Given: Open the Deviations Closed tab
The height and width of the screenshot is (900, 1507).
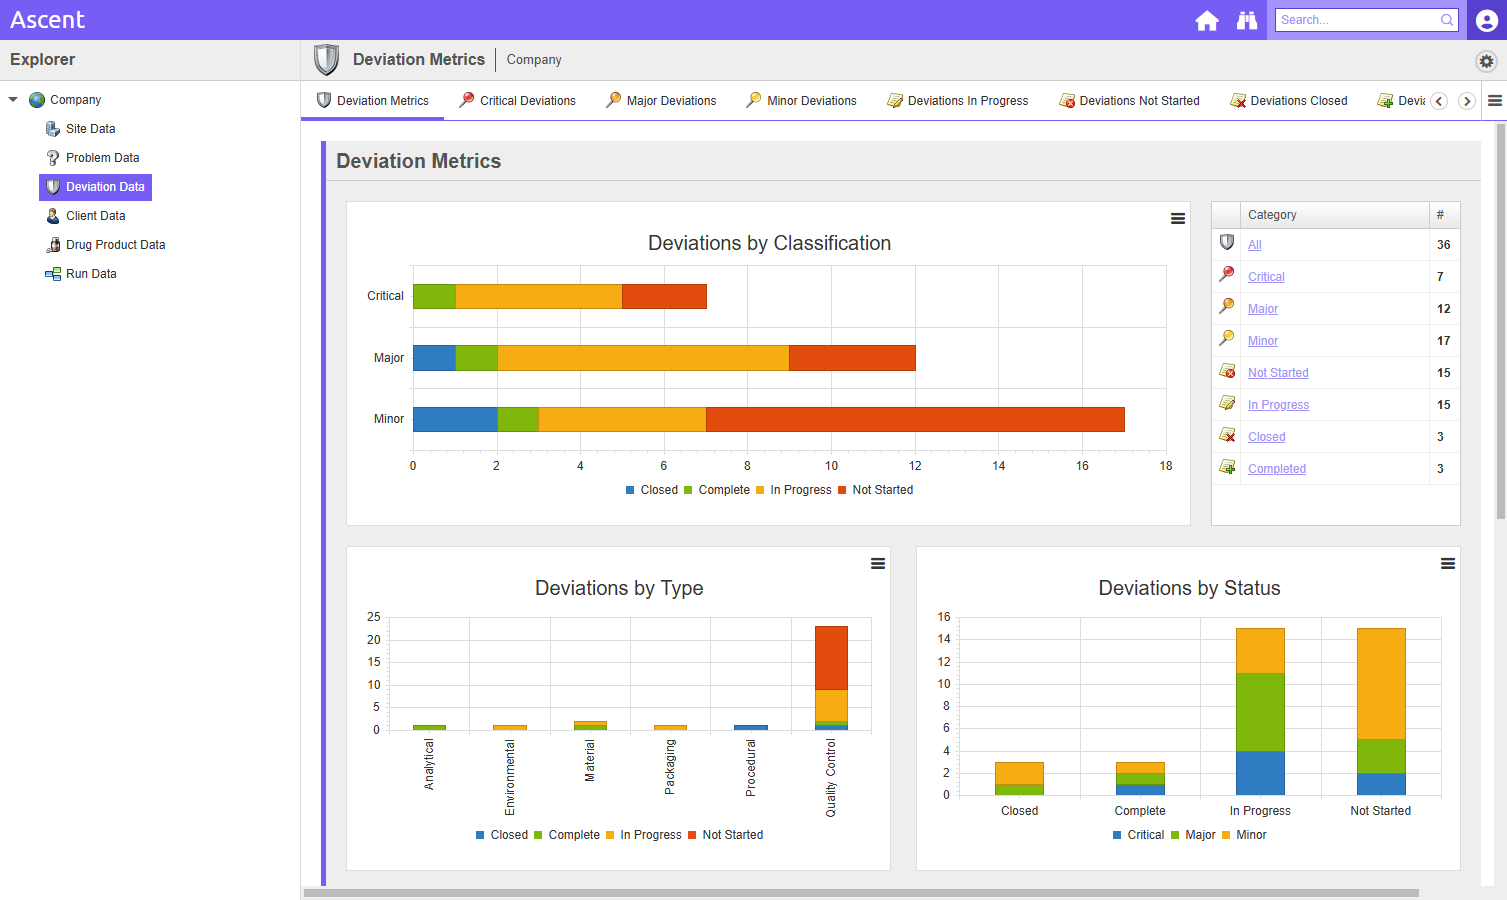Looking at the screenshot, I should tap(1289, 101).
